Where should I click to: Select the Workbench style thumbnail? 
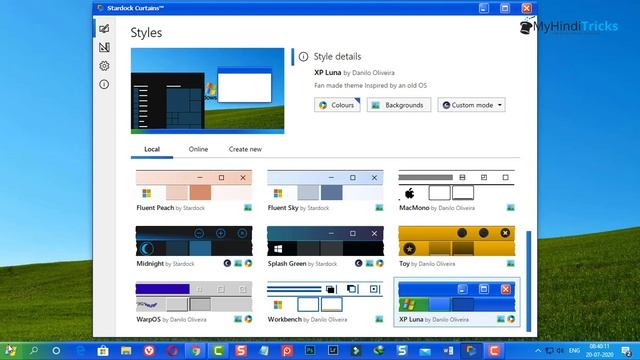(325, 297)
